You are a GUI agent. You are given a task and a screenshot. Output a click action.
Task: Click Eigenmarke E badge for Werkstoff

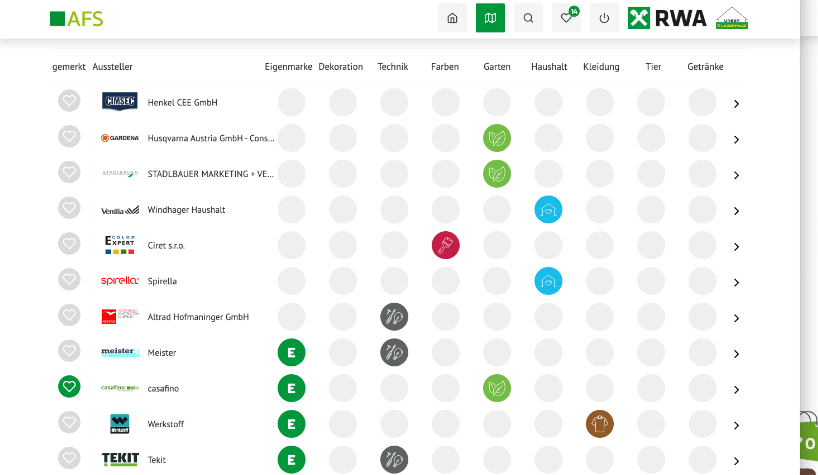coord(291,424)
